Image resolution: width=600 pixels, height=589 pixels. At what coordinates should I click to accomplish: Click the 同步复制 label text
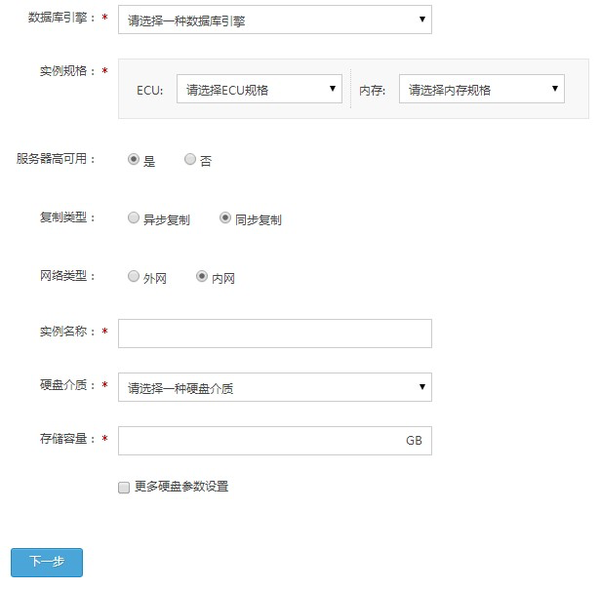coord(258,219)
